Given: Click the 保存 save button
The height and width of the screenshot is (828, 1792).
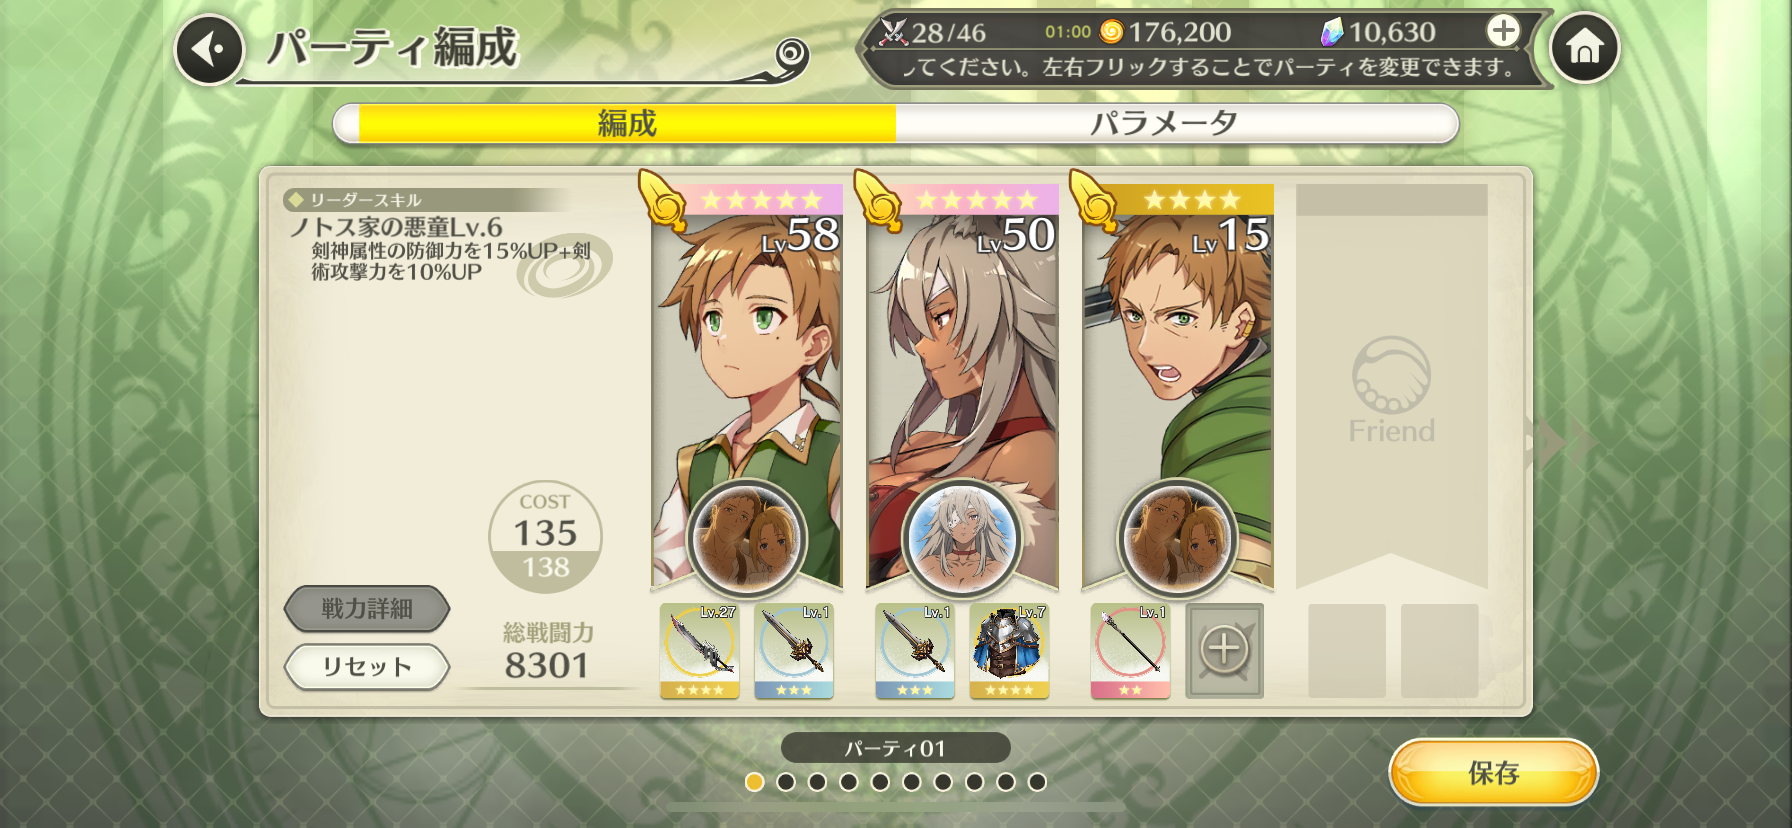Looking at the screenshot, I should point(1493,772).
